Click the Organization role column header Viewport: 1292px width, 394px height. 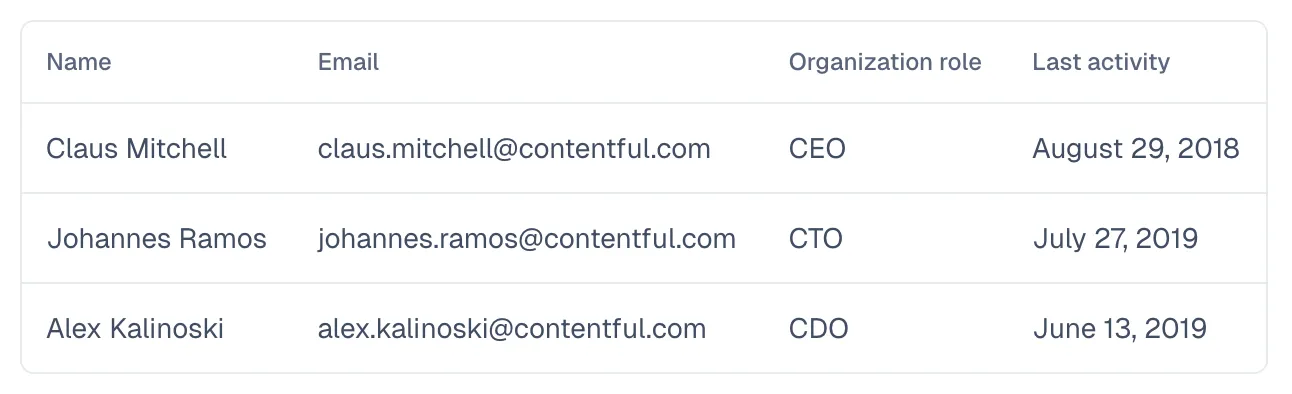pos(885,62)
